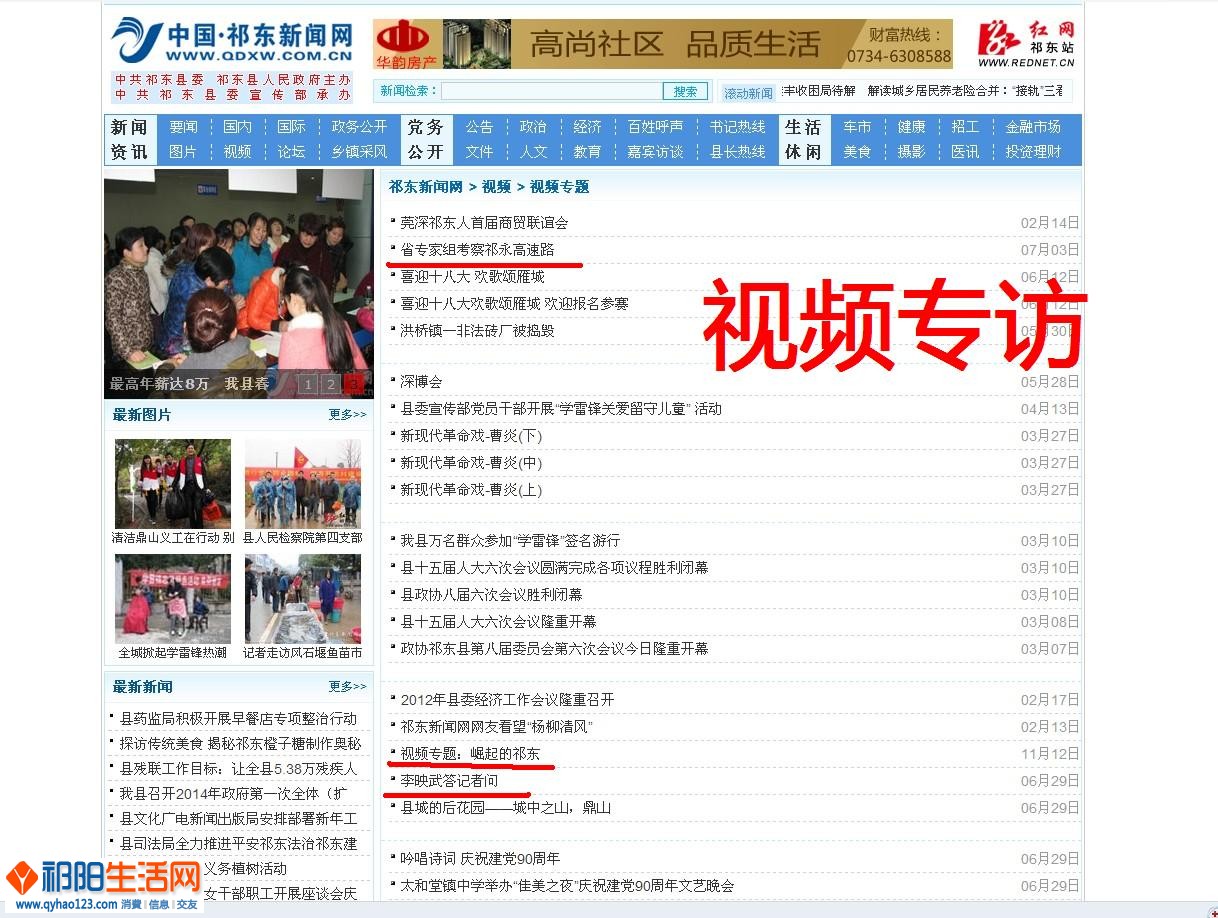Open 吟唱诗词 庆祝建党90周年 link
The image size is (1218, 918).
pyautogui.click(x=480, y=859)
